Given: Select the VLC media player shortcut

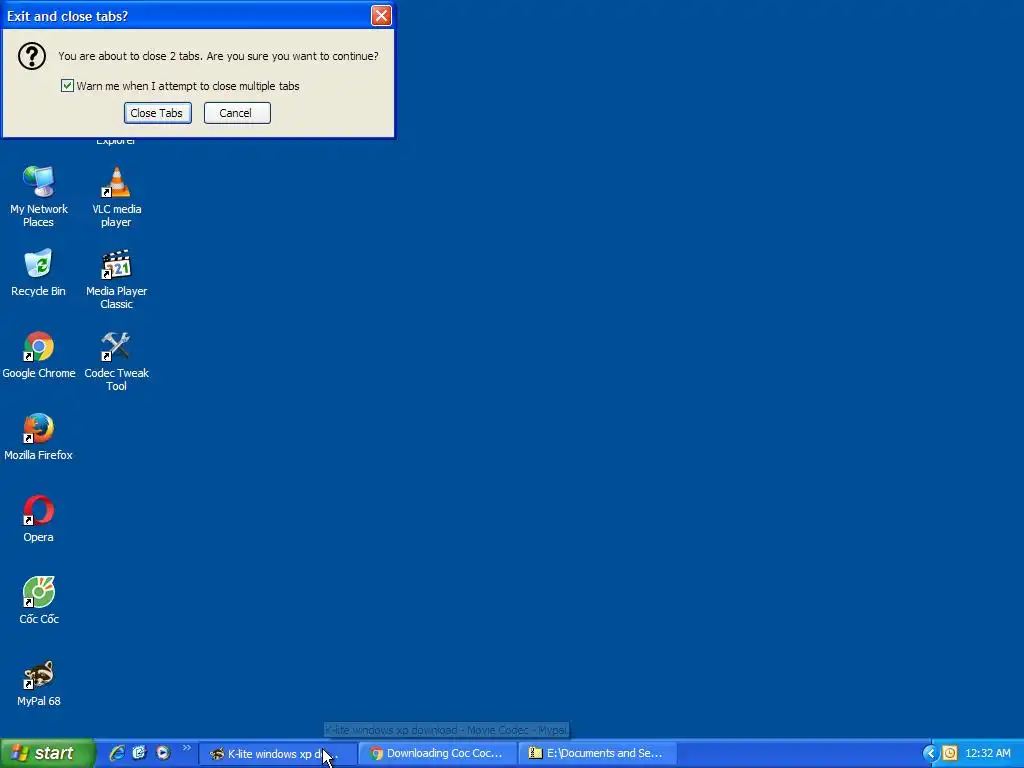Looking at the screenshot, I should pyautogui.click(x=116, y=196).
